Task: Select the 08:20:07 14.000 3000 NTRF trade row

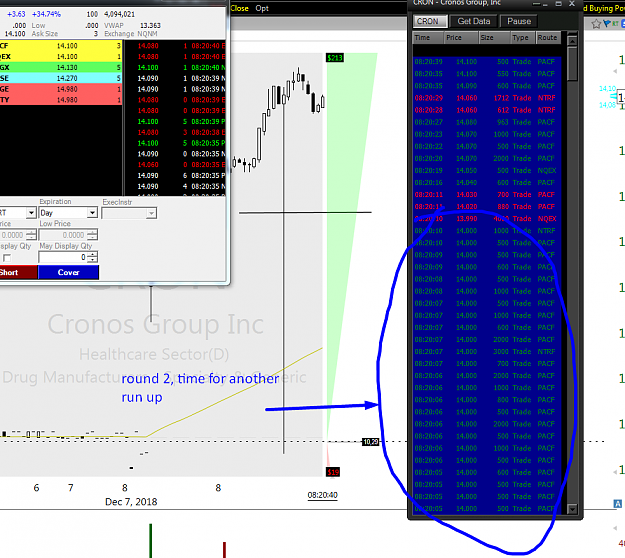Action: [487, 352]
